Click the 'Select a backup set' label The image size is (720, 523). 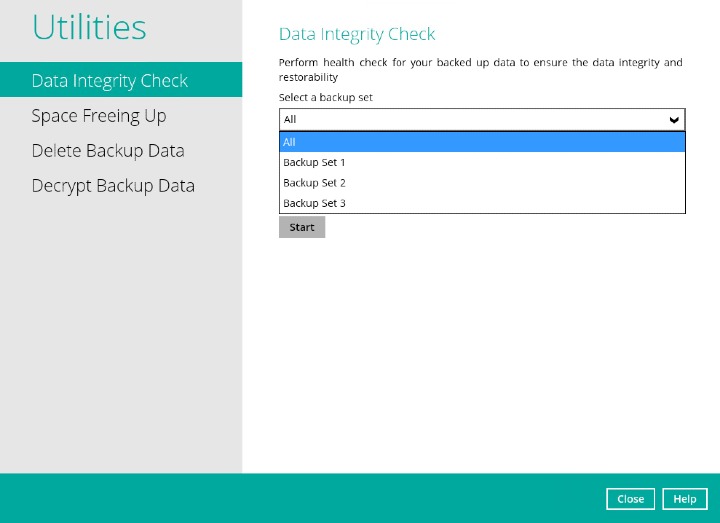pos(326,97)
